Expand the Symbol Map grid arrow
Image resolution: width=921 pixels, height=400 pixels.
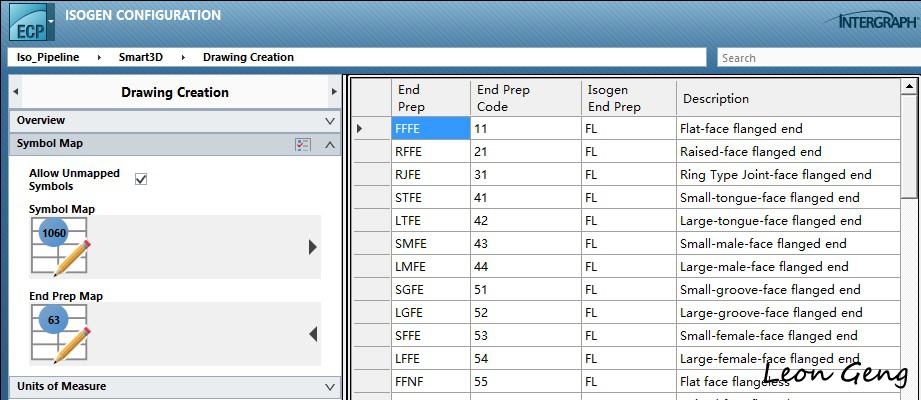(312, 247)
